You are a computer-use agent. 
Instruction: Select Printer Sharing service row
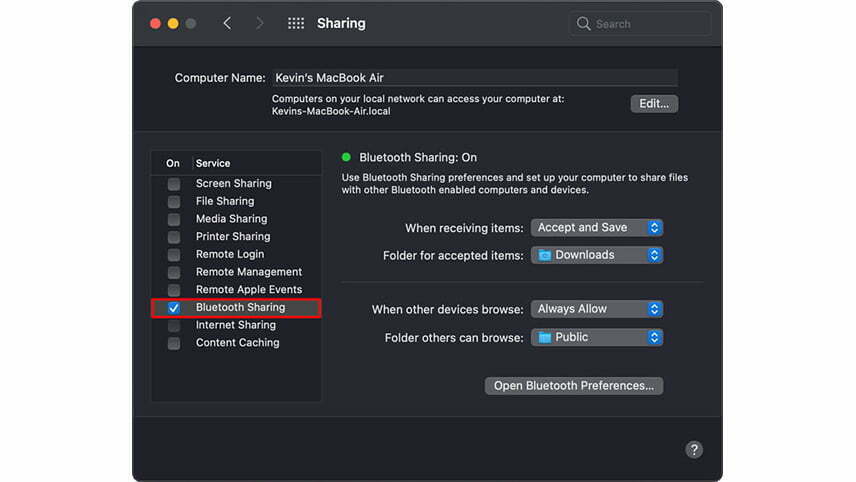click(x=236, y=236)
